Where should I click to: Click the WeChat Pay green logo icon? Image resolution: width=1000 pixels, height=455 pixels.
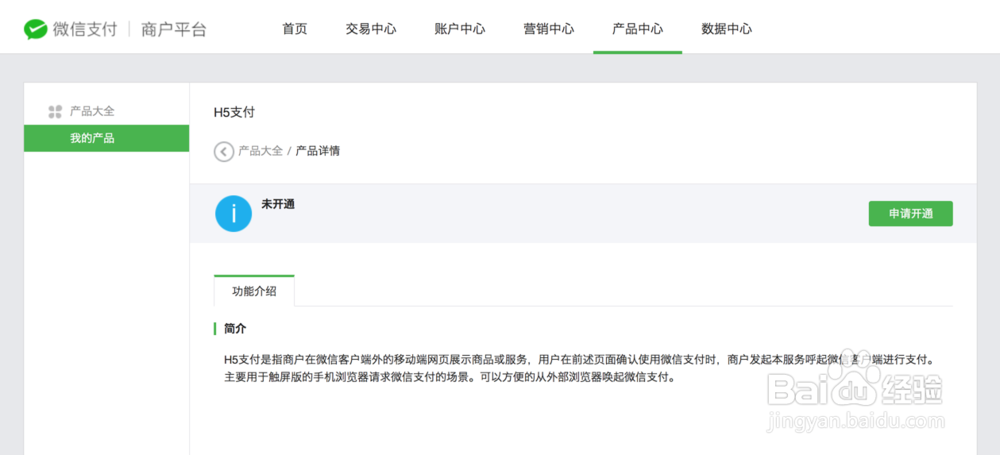point(36,29)
